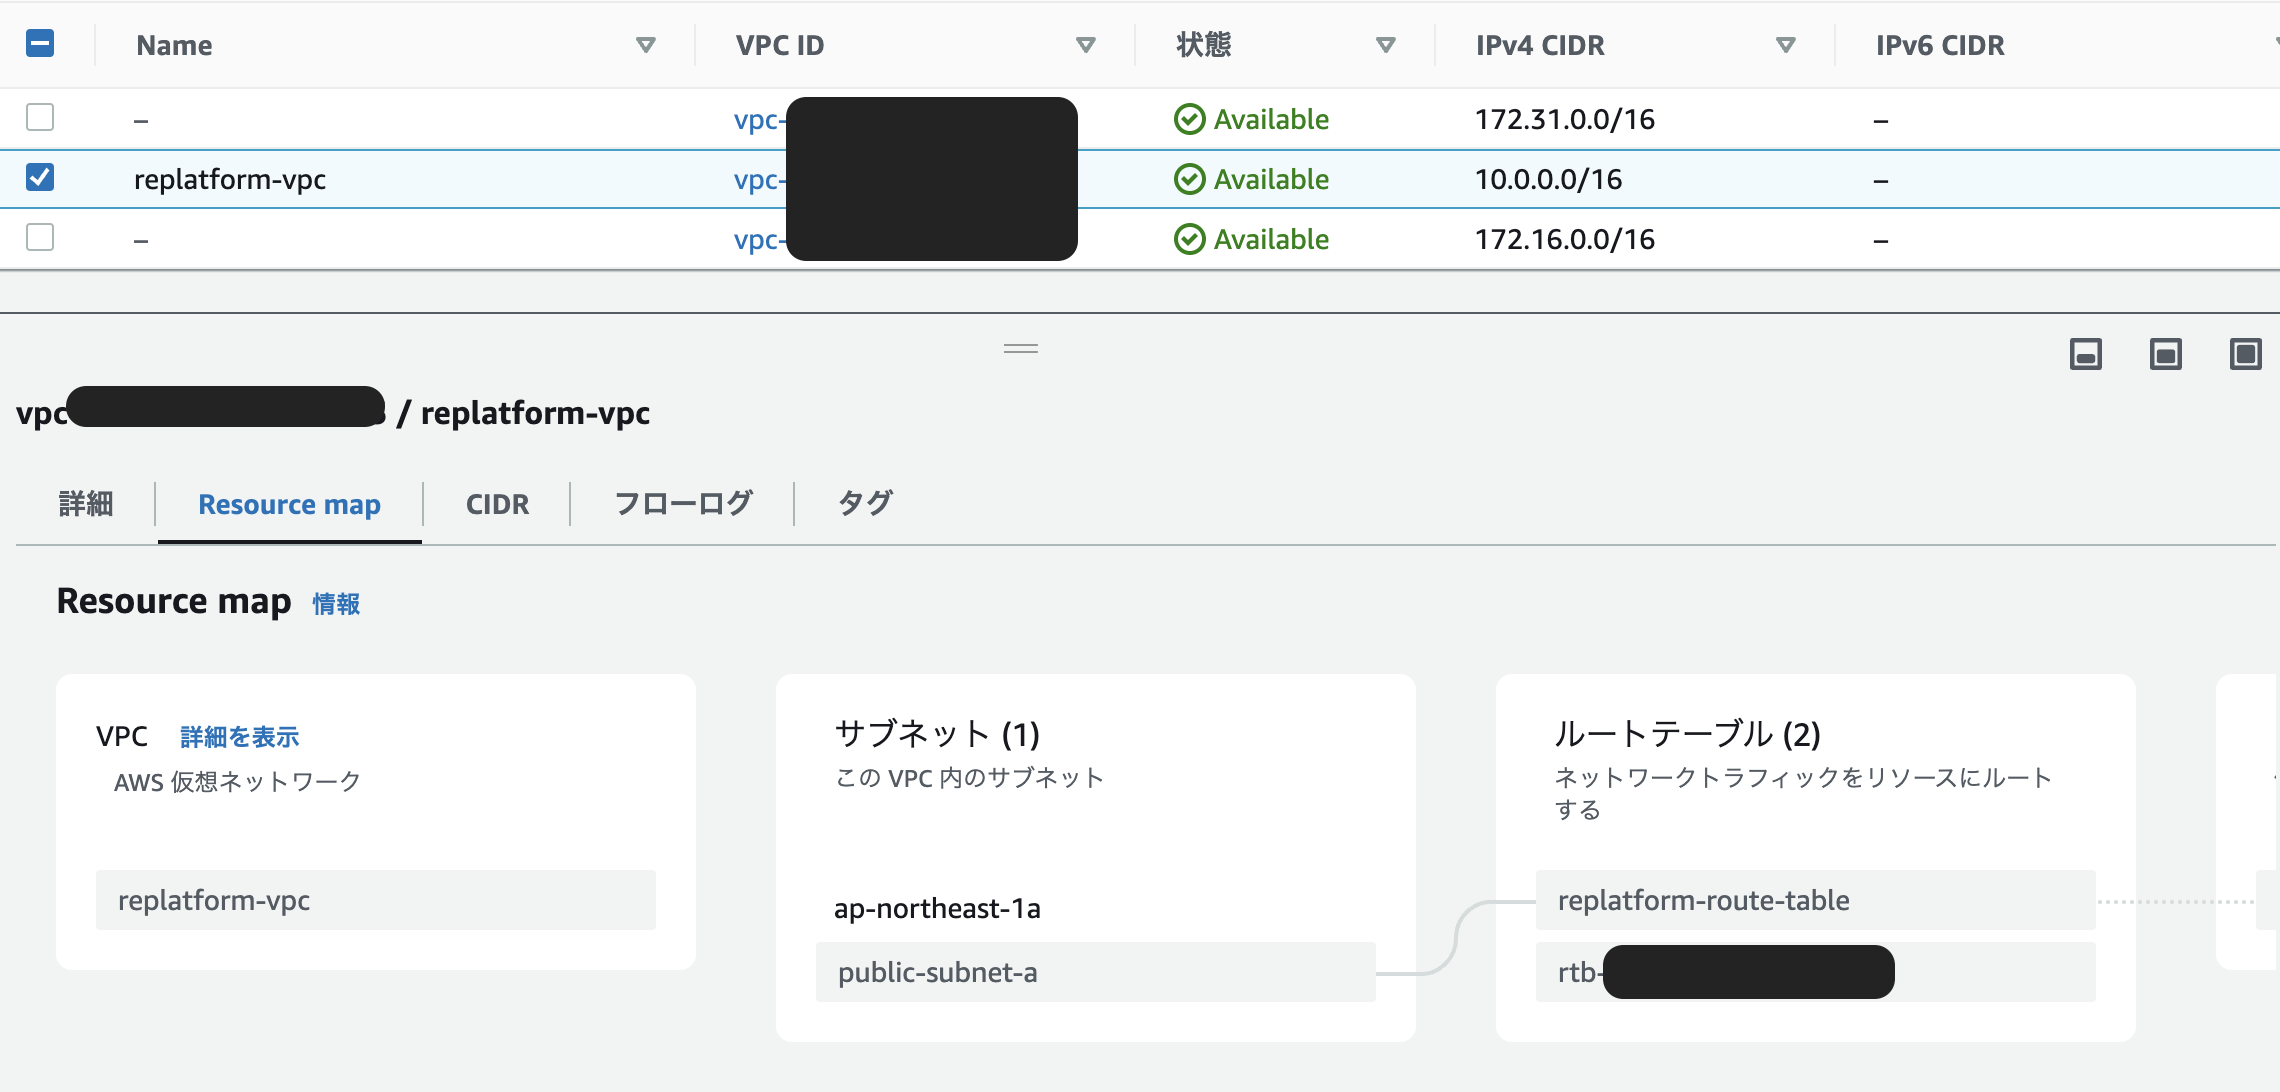The image size is (2280, 1092).
Task: Select public-subnet-a in the subnets card
Action: coord(1096,972)
